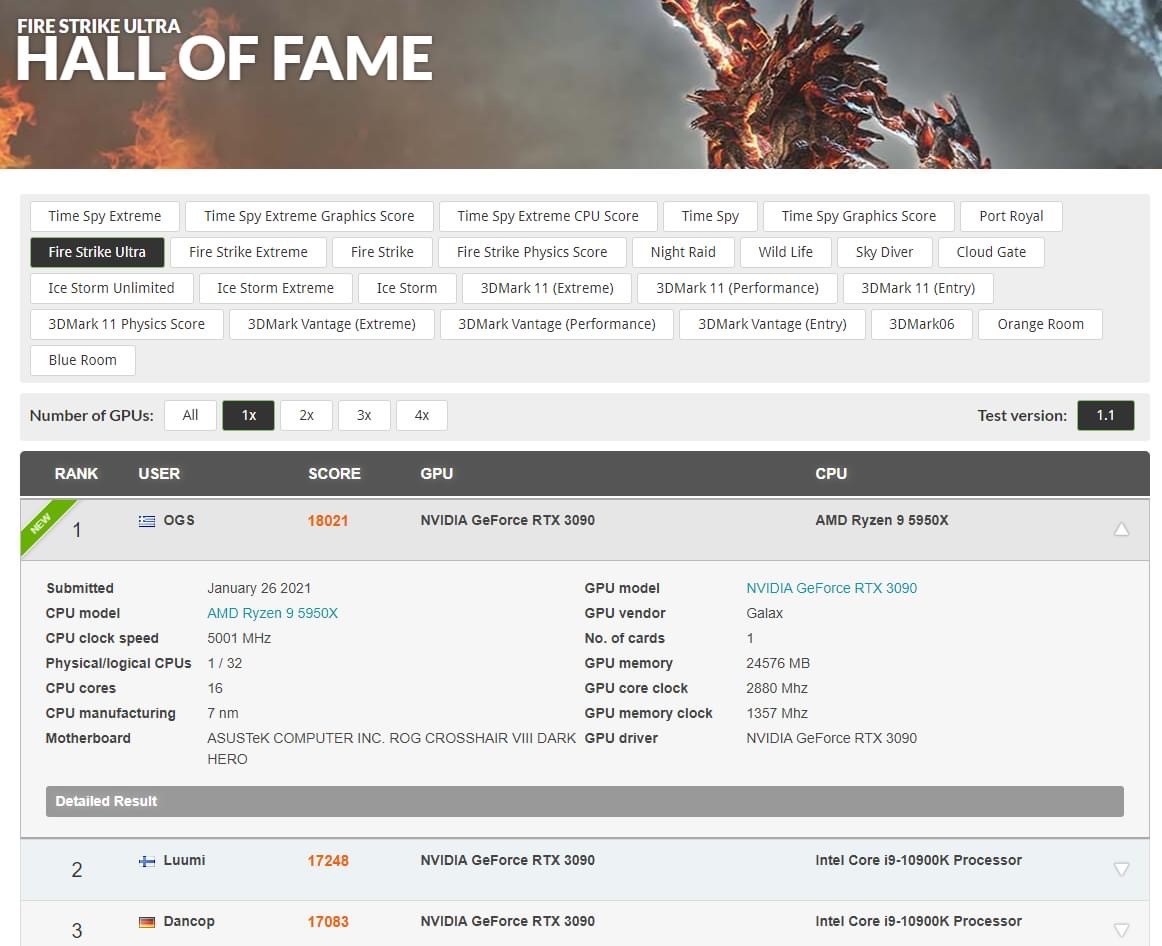Click the GPU memory value 24576 MB
This screenshot has width=1162, height=946.
coord(778,664)
